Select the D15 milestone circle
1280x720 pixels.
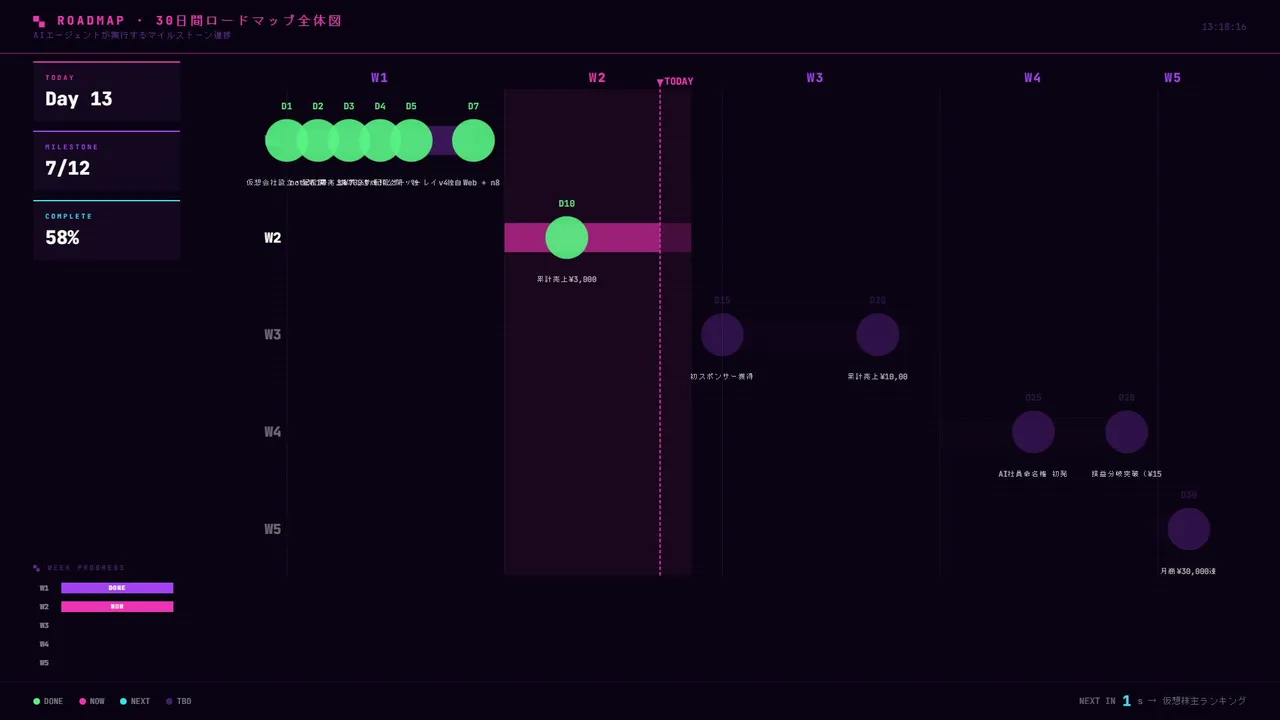pos(722,334)
